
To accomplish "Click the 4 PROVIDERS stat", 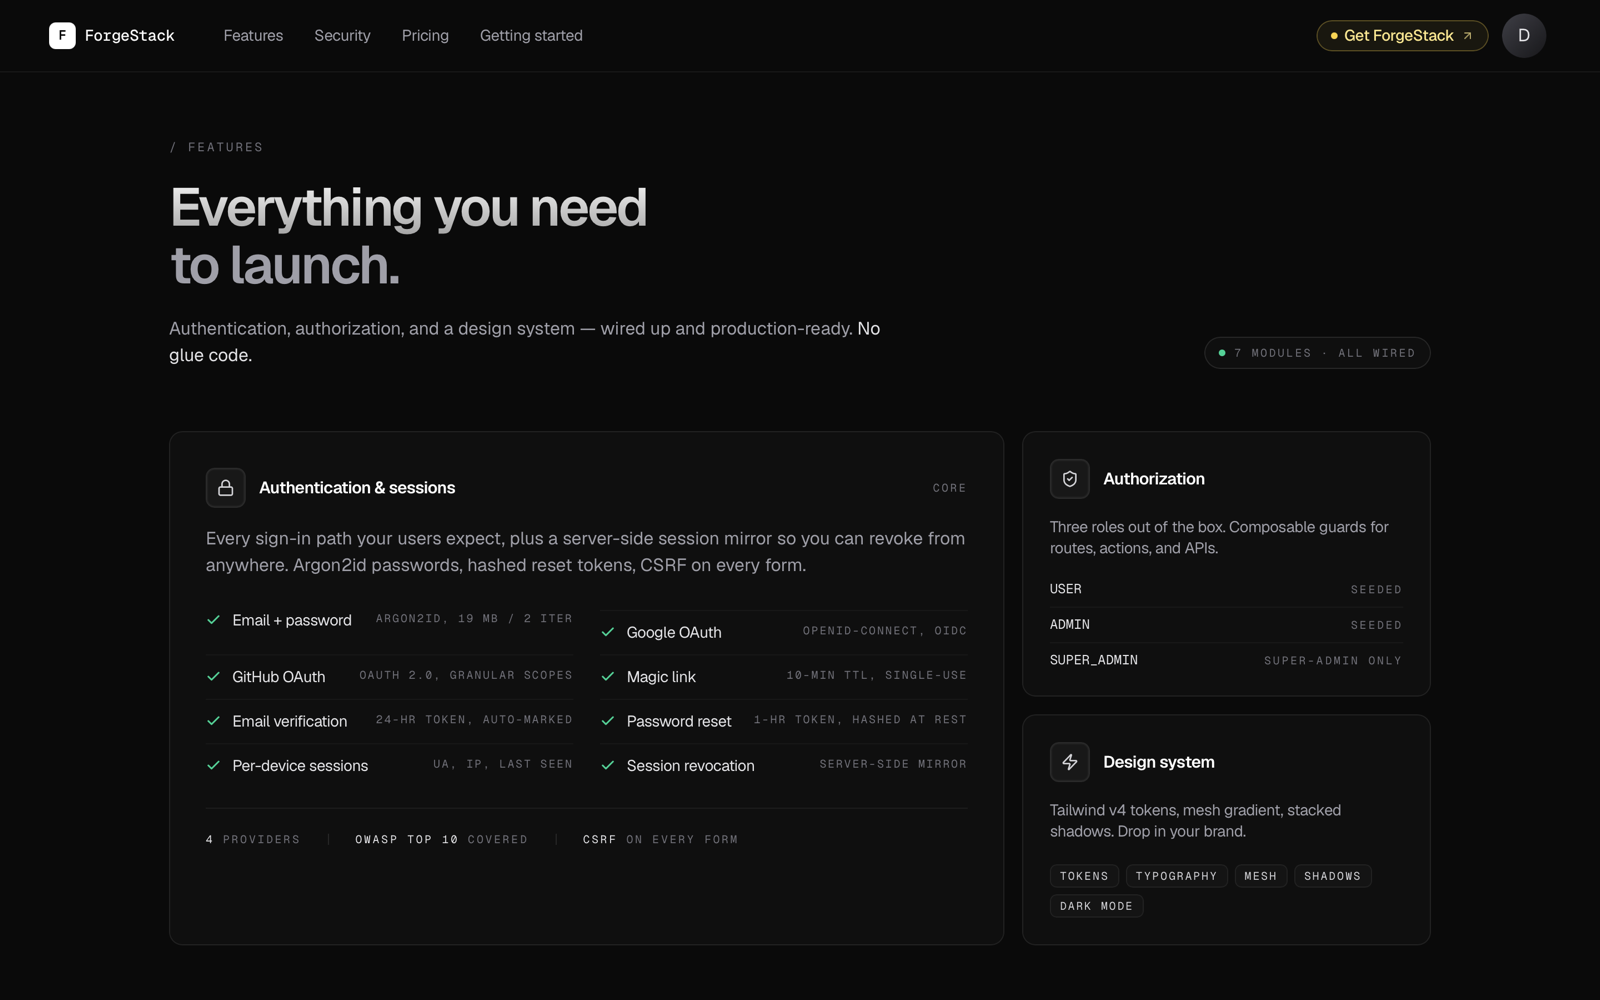I will click(253, 840).
